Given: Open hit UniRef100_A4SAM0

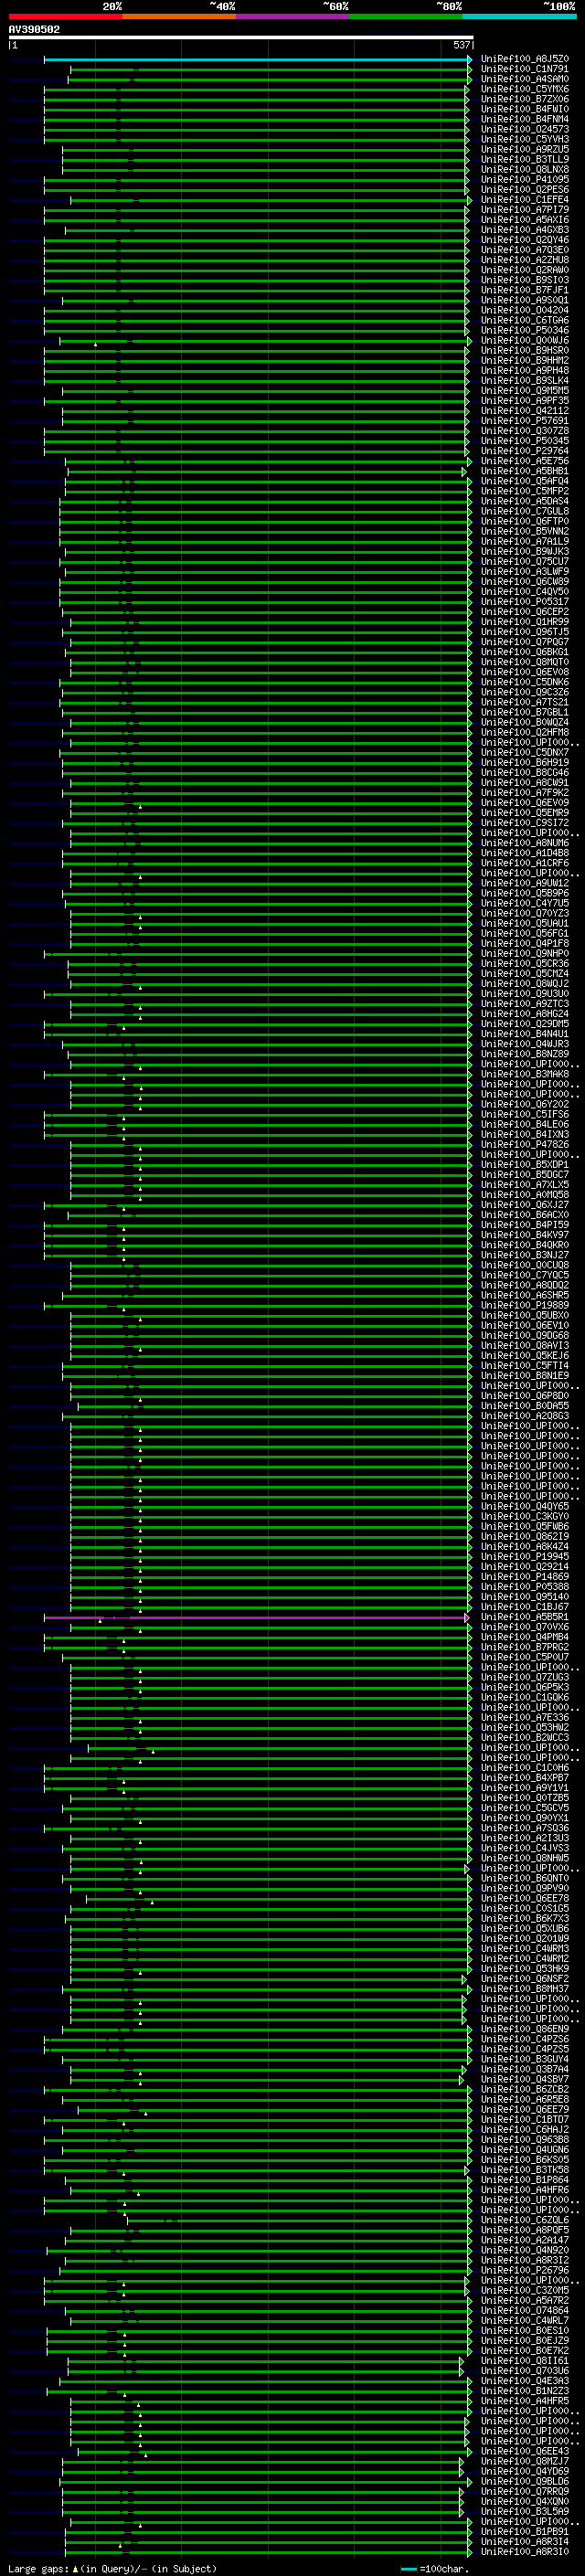Looking at the screenshot, I should pyautogui.click(x=525, y=79).
